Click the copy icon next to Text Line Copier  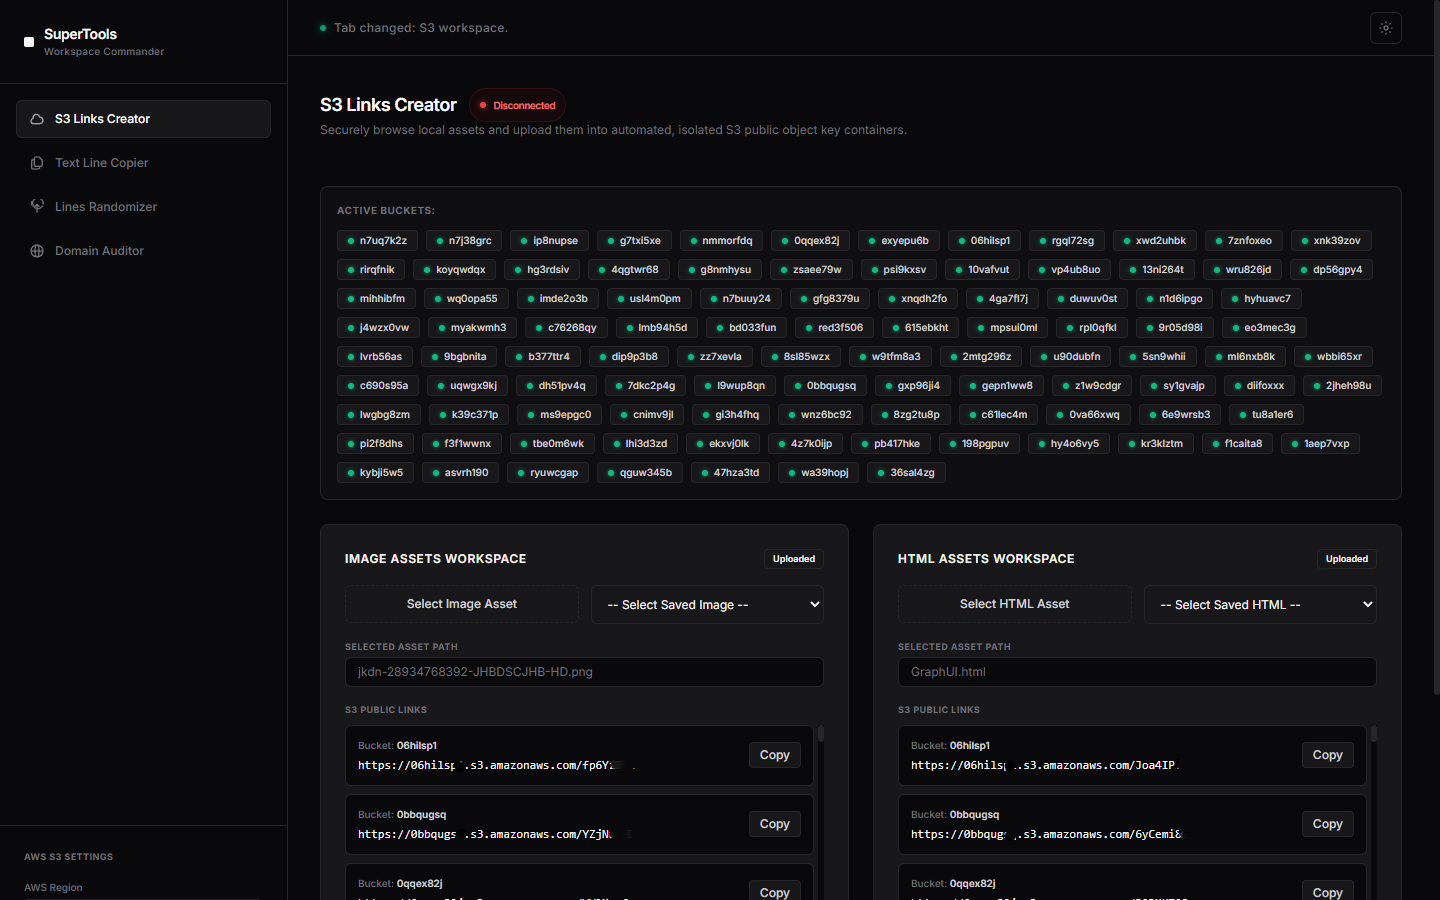click(37, 163)
